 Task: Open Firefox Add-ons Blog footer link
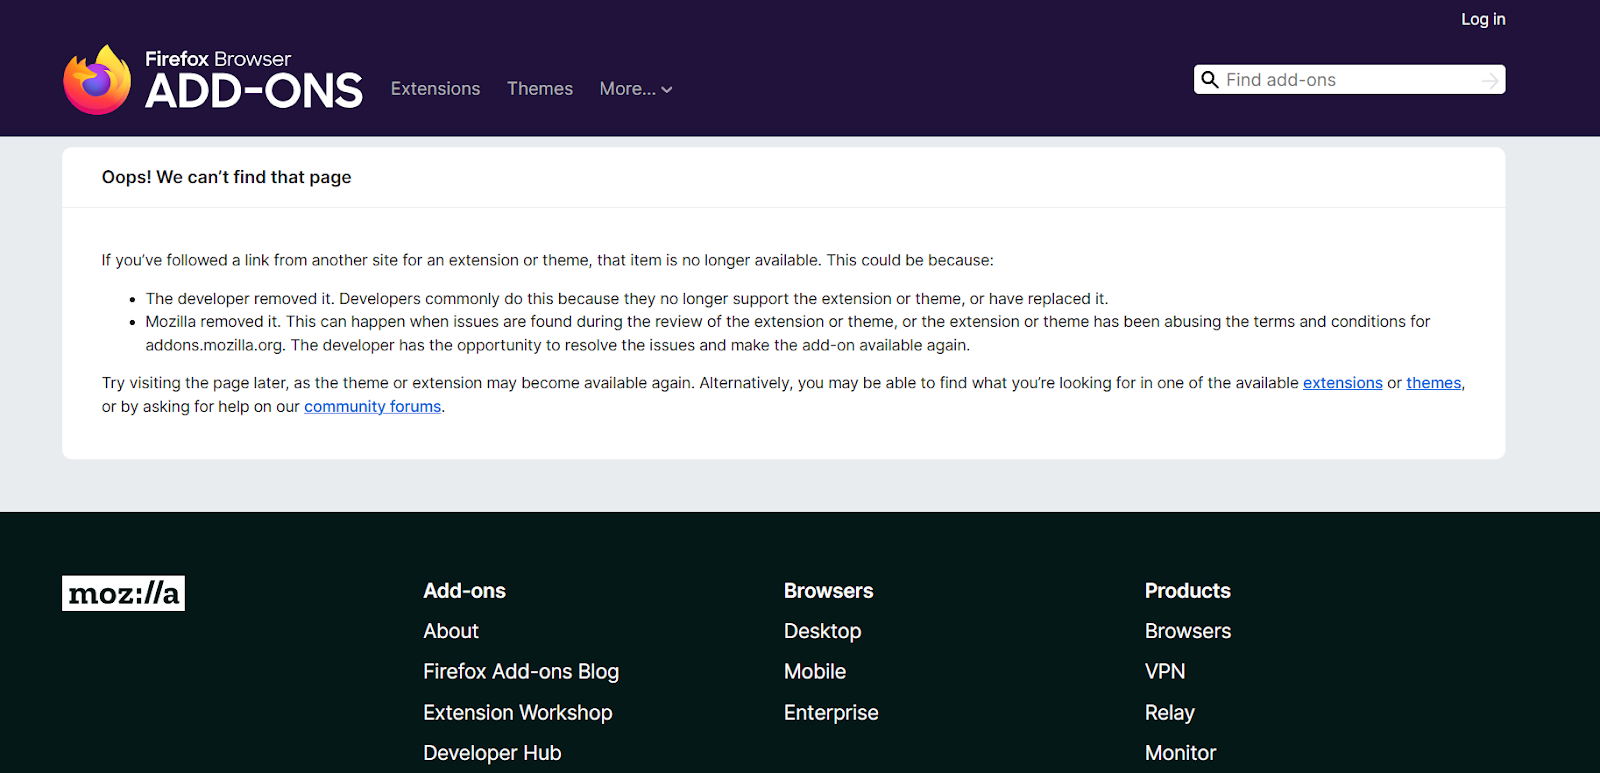pos(521,672)
